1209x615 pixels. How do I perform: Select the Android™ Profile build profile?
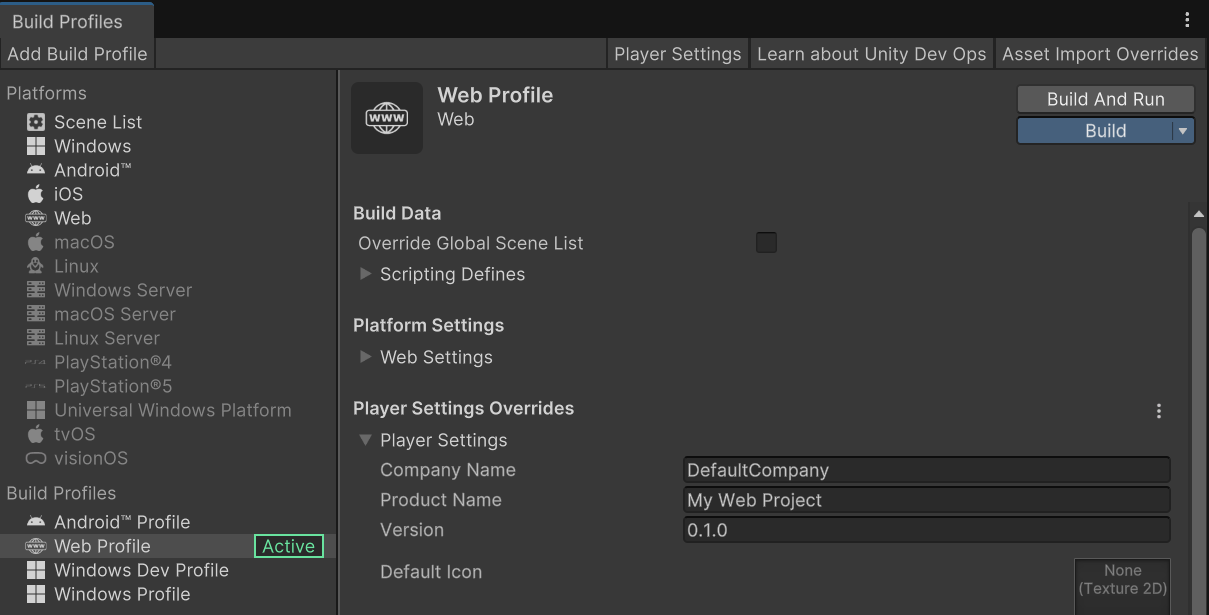point(168,522)
